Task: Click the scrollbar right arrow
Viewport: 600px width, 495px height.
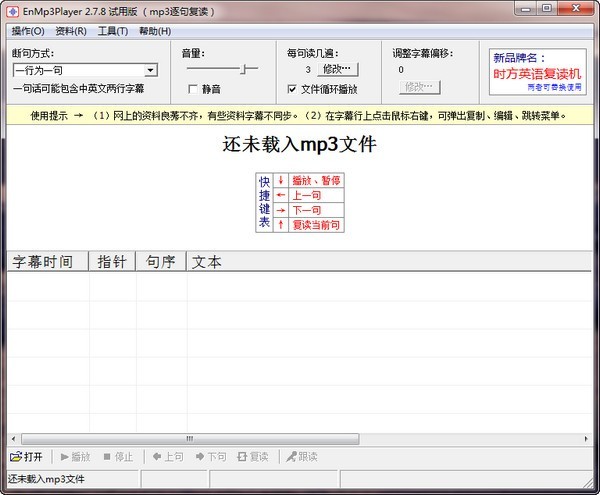Action: 586,439
